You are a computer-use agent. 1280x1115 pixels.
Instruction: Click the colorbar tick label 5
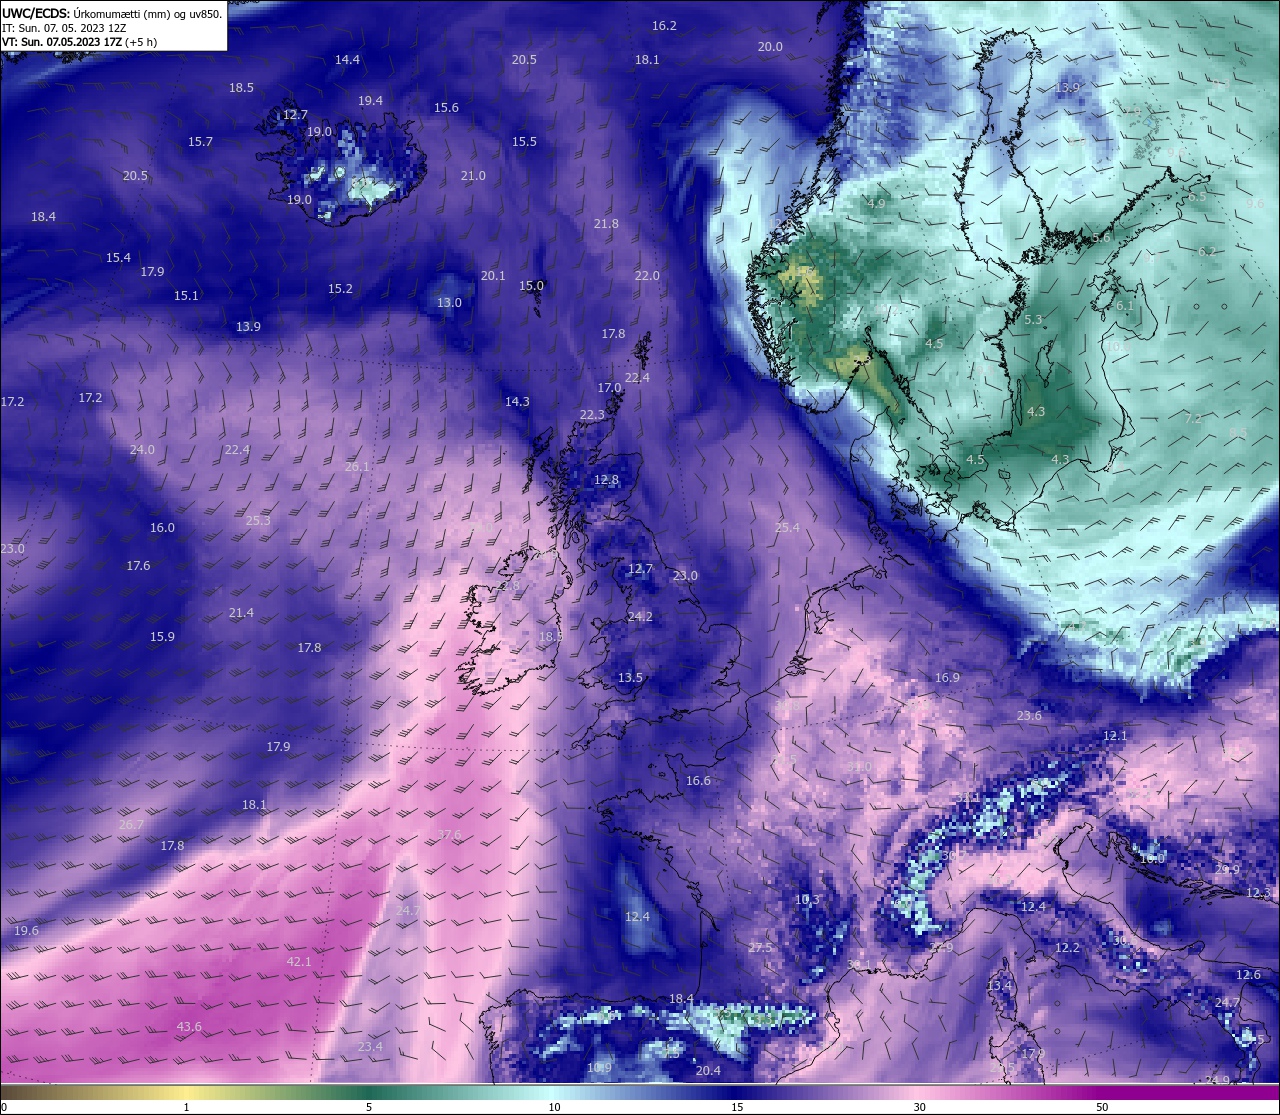coord(369,1107)
